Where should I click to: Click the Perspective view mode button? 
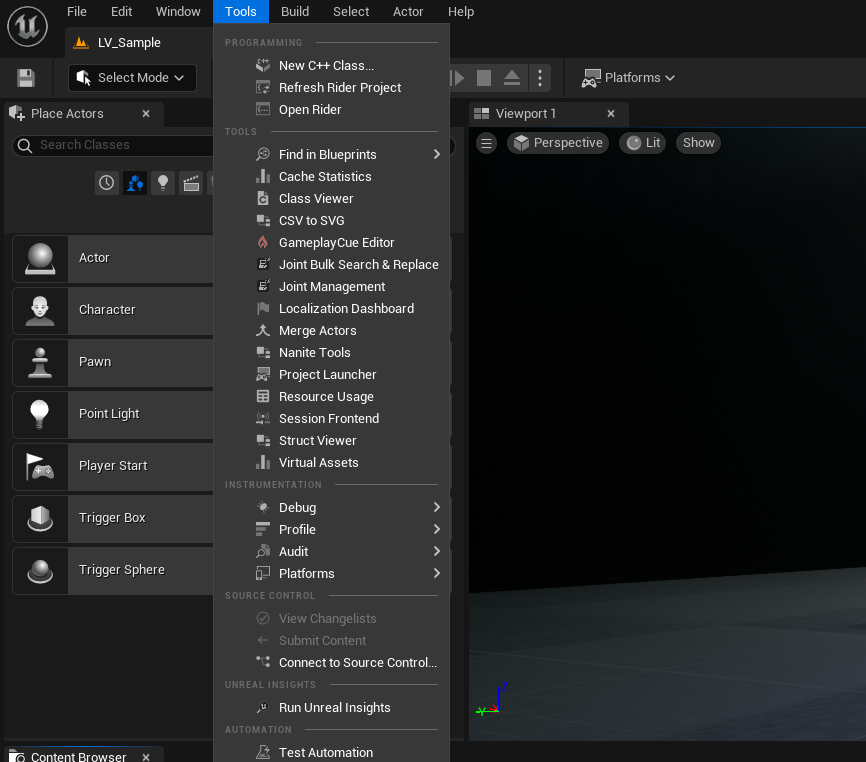pyautogui.click(x=558, y=143)
